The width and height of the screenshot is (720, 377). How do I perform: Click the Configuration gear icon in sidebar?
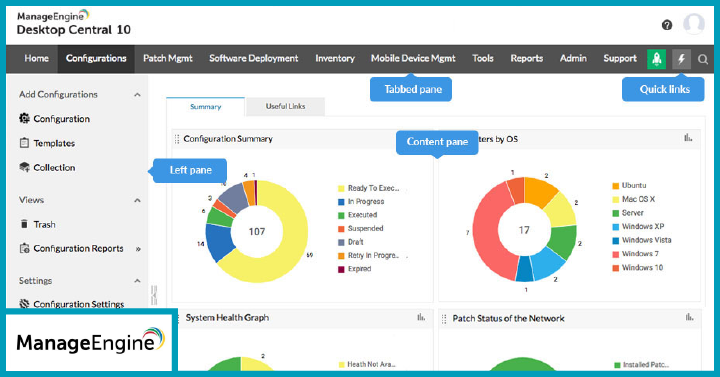24,118
